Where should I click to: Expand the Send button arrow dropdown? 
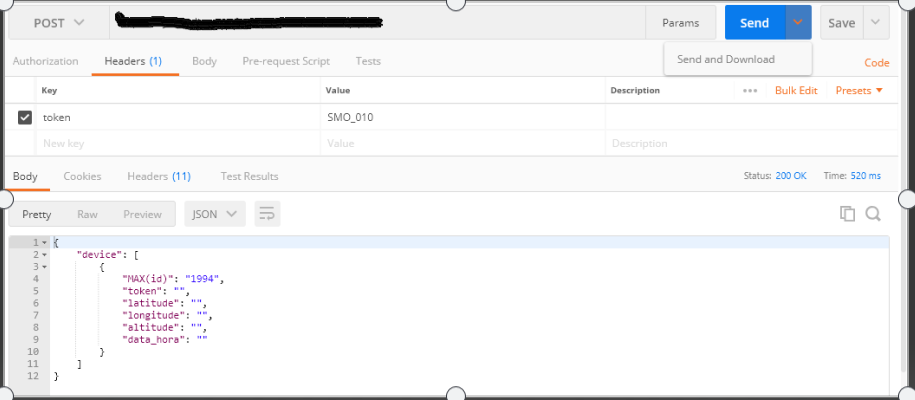tap(798, 23)
